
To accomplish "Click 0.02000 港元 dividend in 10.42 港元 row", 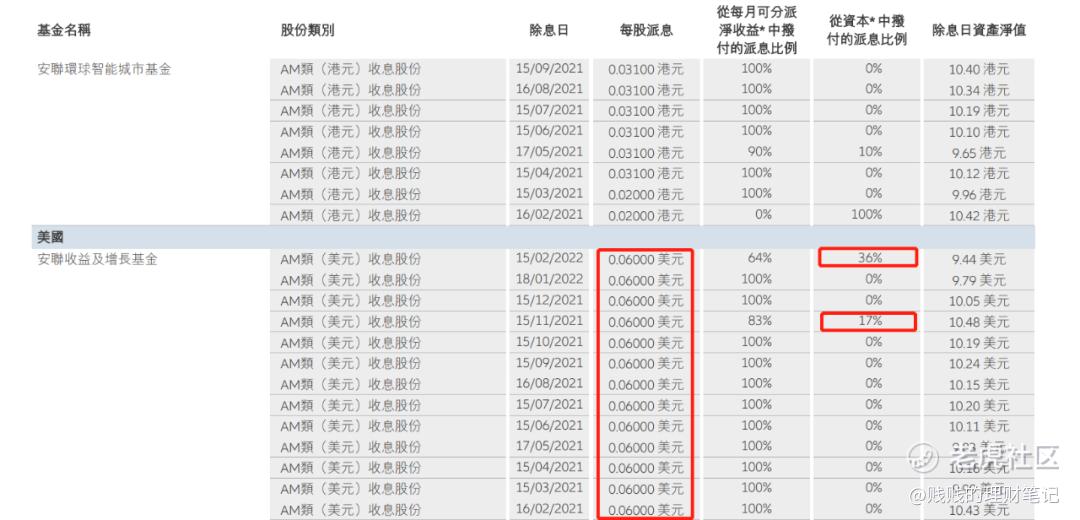I will (646, 216).
